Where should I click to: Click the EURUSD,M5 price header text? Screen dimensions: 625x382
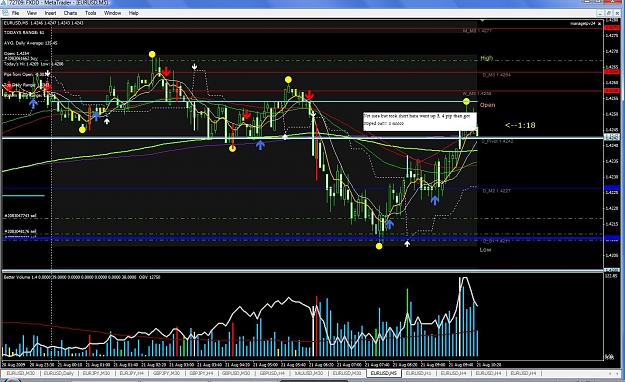tap(43, 23)
